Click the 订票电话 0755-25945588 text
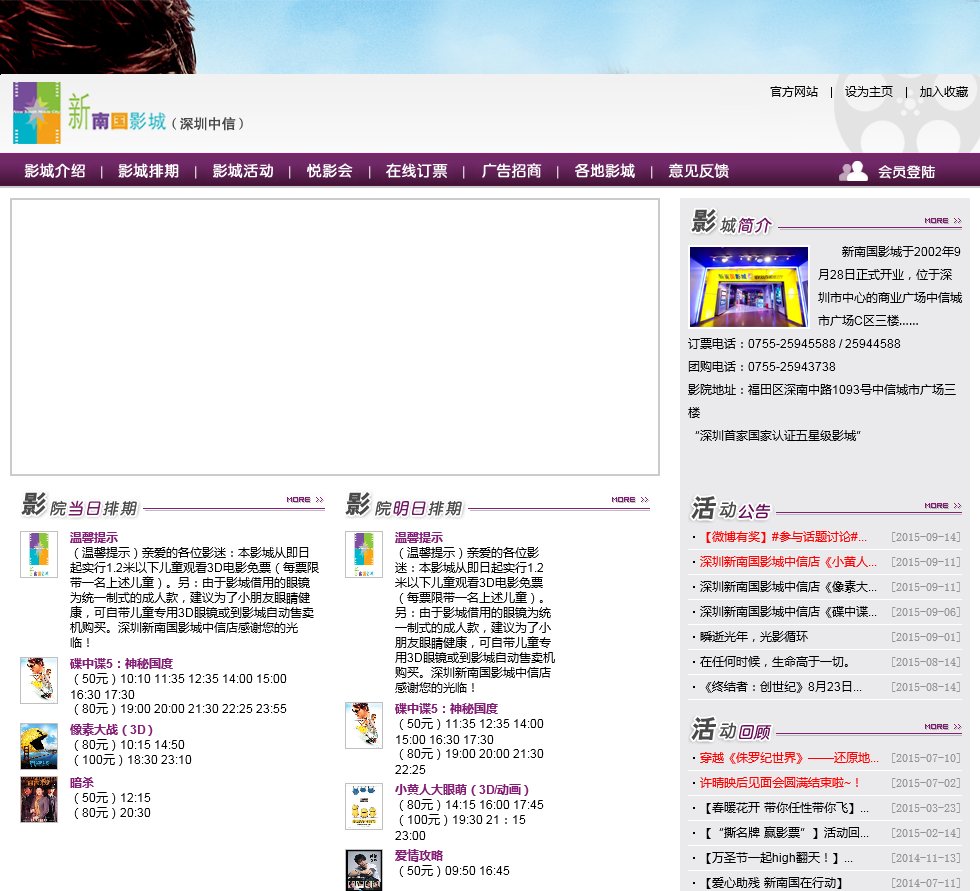Screen dimensions: 980x891 pyautogui.click(x=794, y=344)
